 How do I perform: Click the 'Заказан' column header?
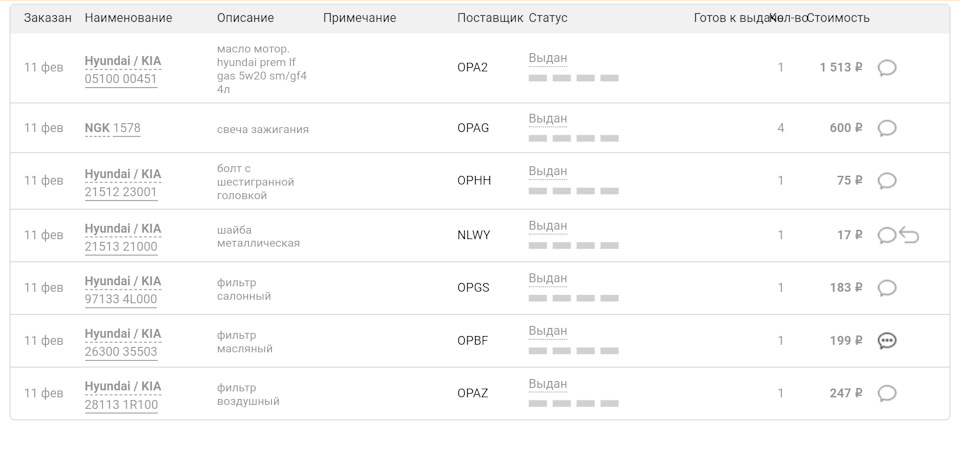coord(48,18)
